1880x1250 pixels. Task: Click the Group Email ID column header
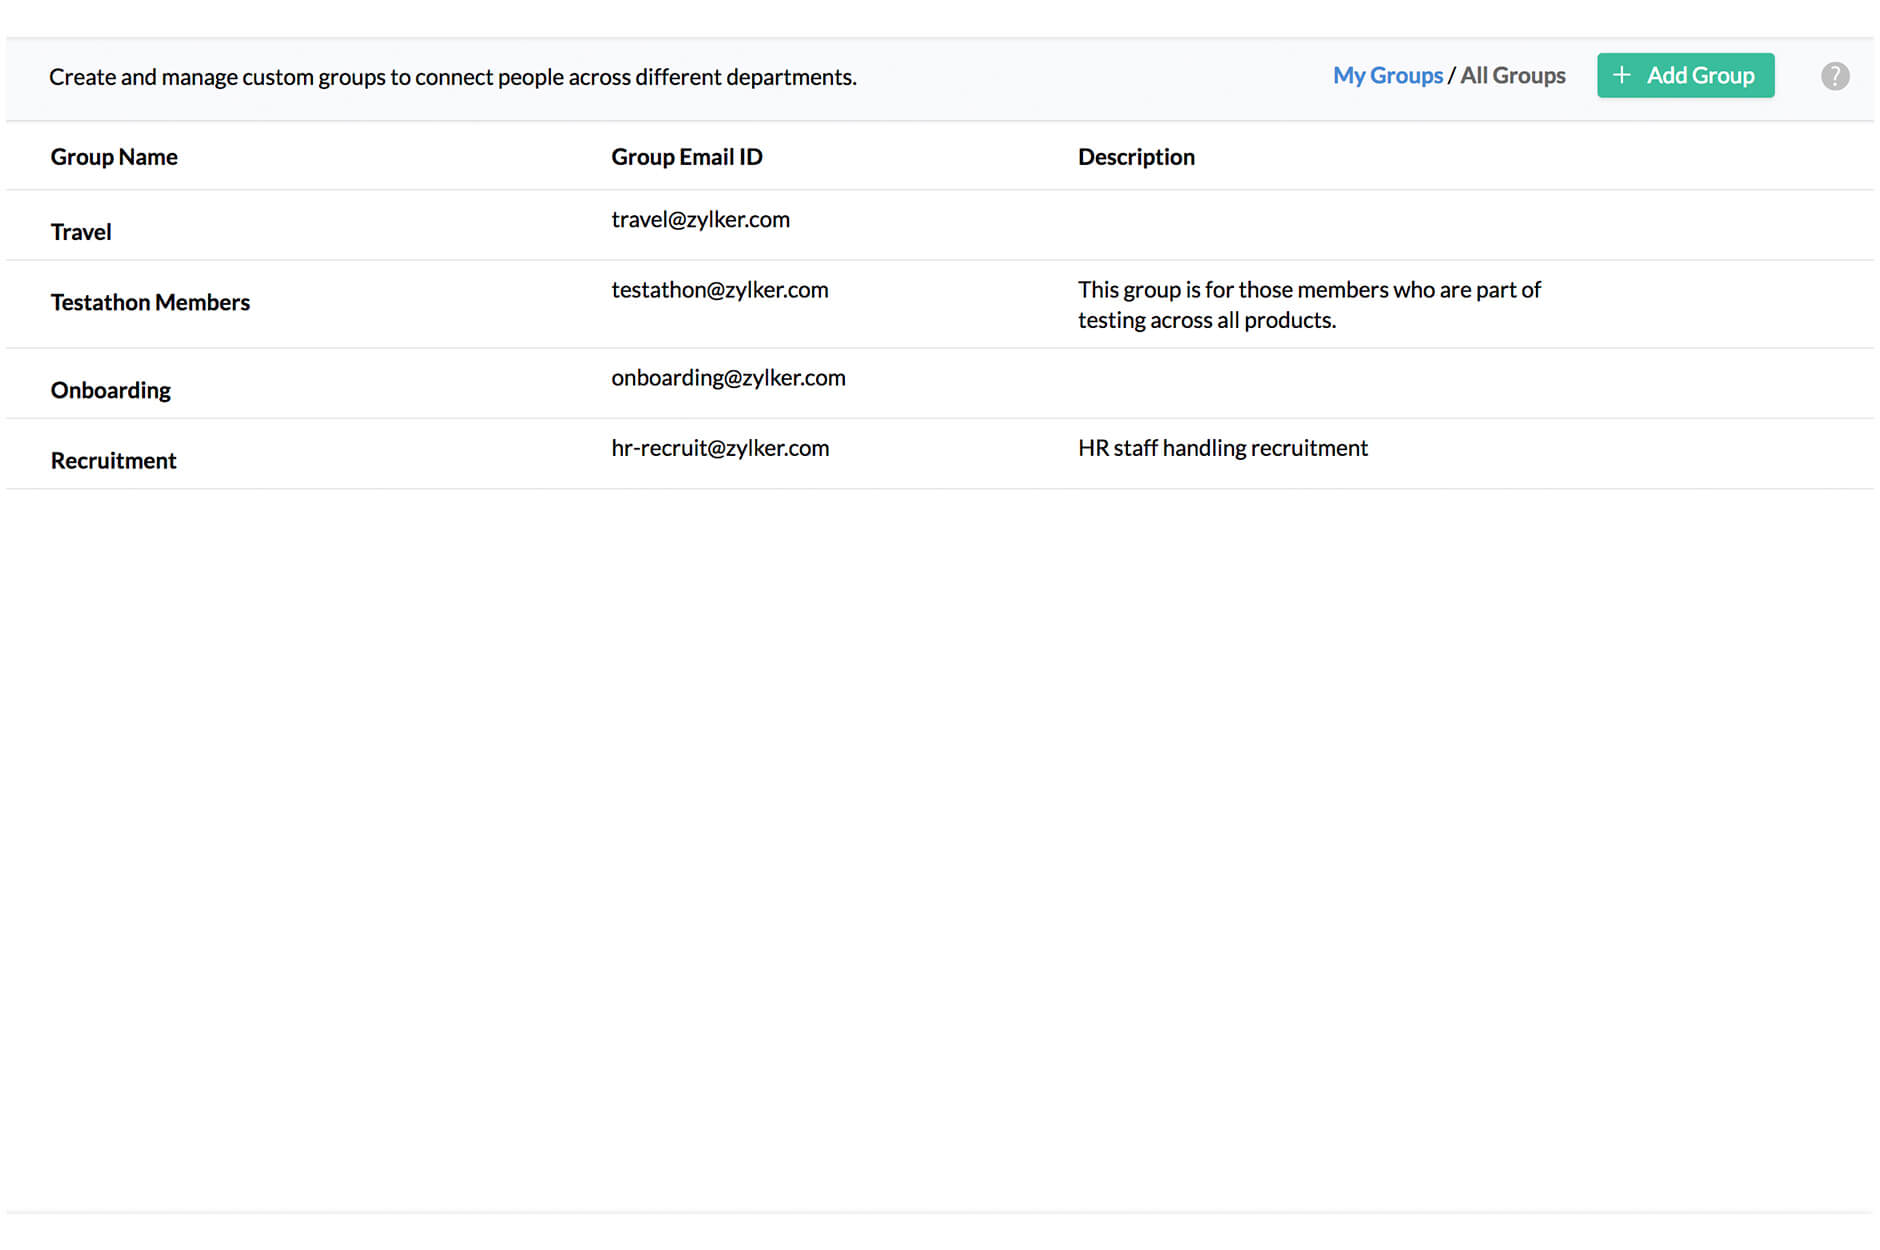pyautogui.click(x=686, y=156)
